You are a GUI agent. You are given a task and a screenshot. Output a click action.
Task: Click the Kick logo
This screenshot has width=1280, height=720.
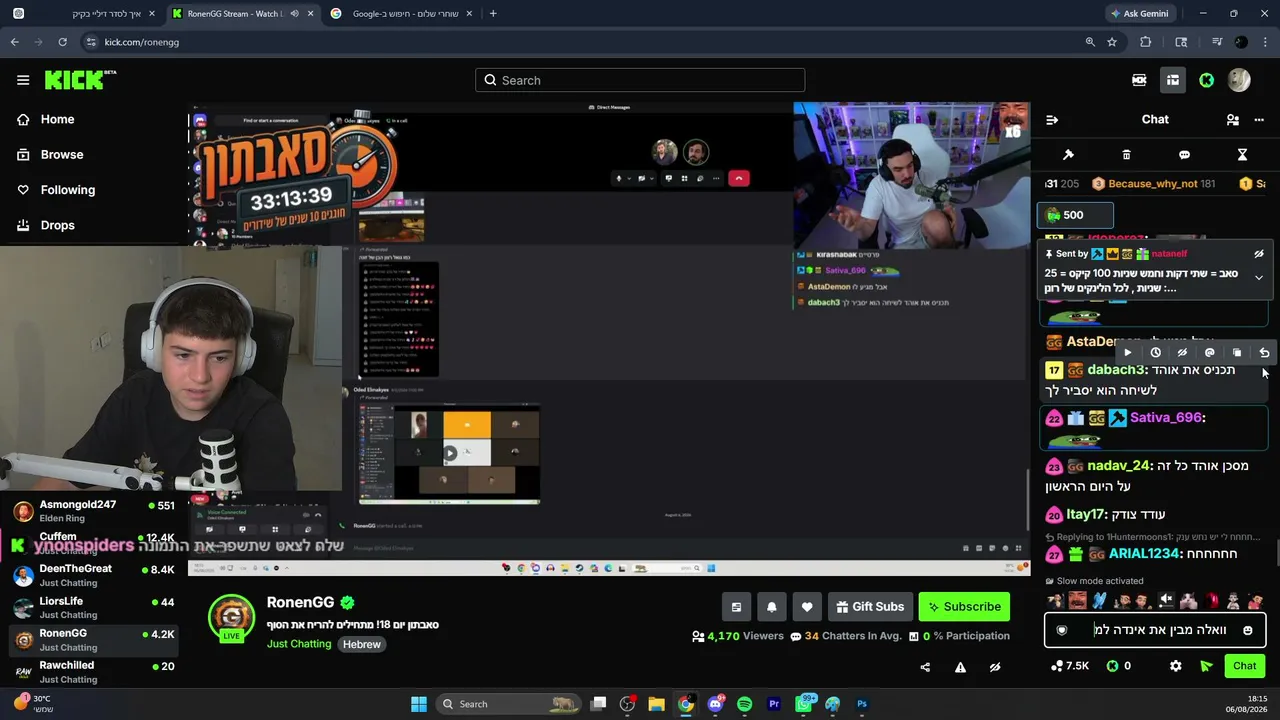(80, 80)
